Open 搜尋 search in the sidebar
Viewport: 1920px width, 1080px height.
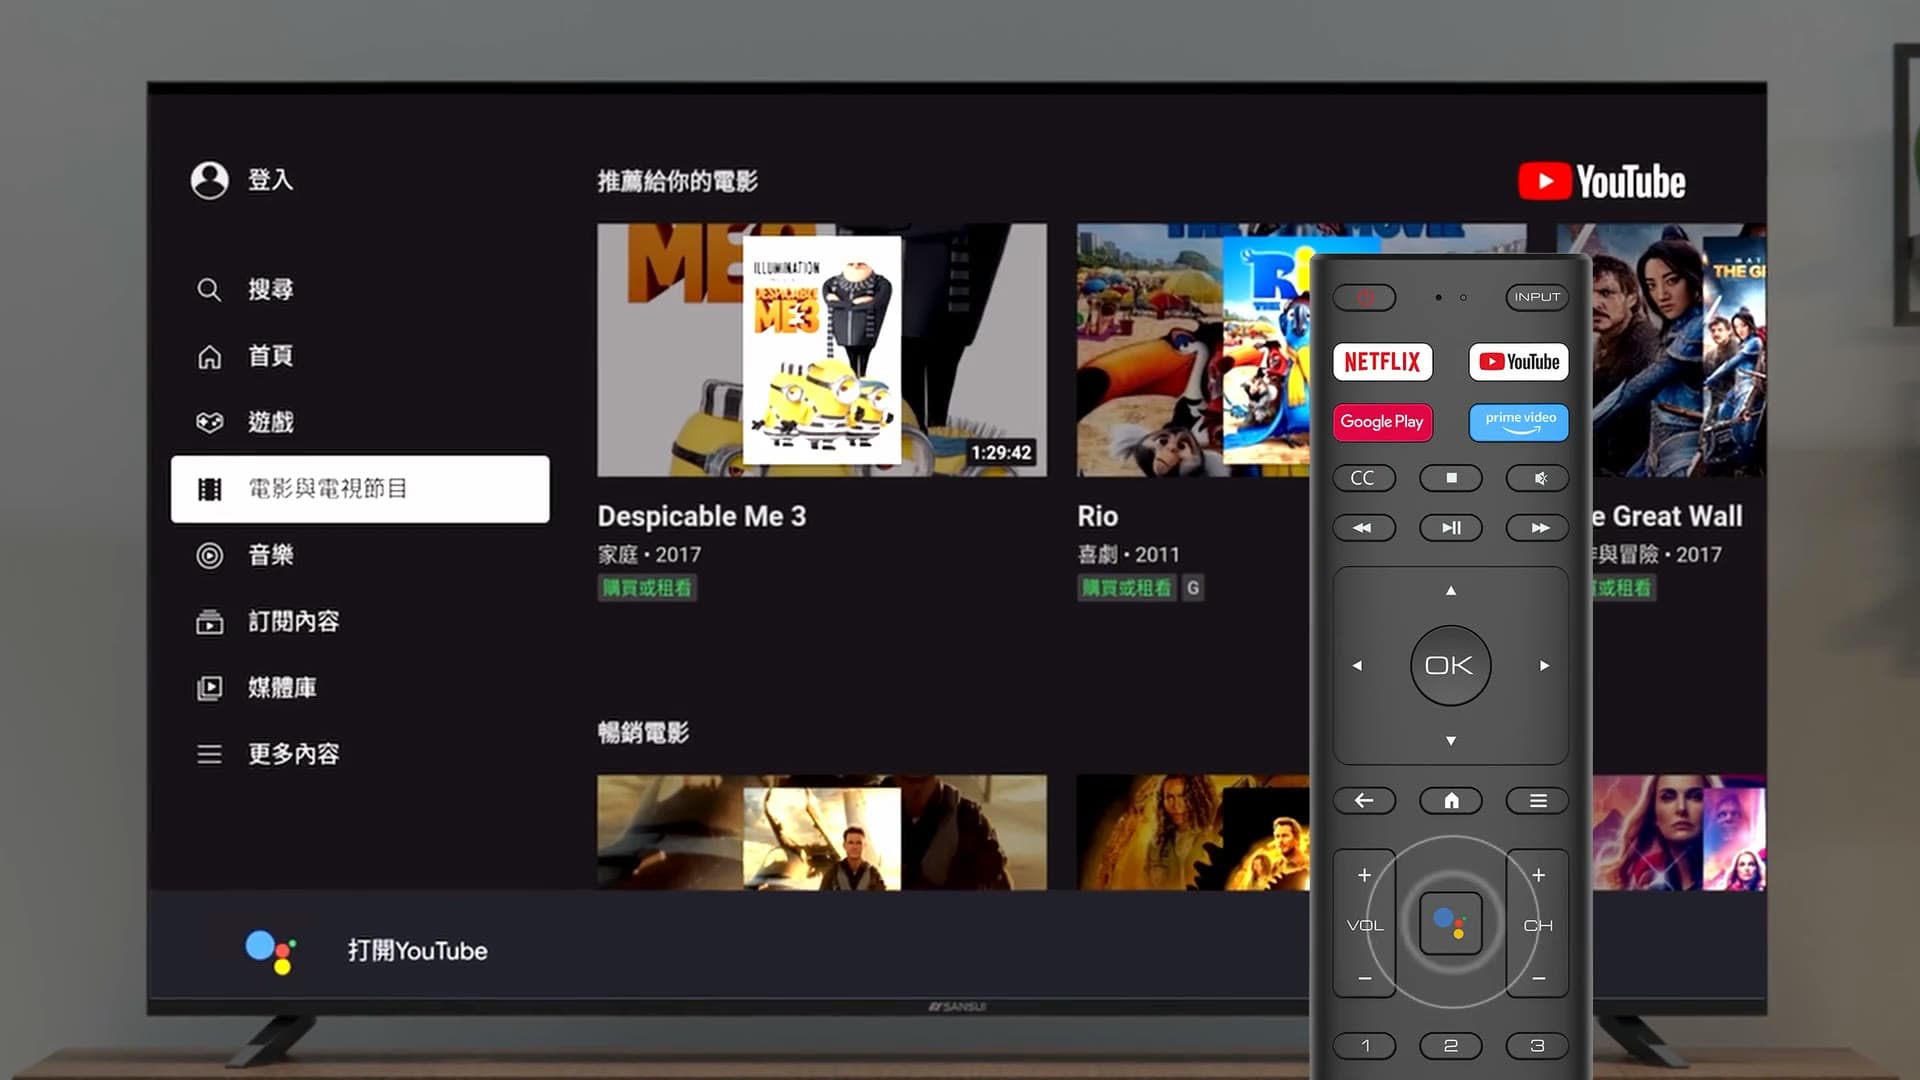[245, 290]
